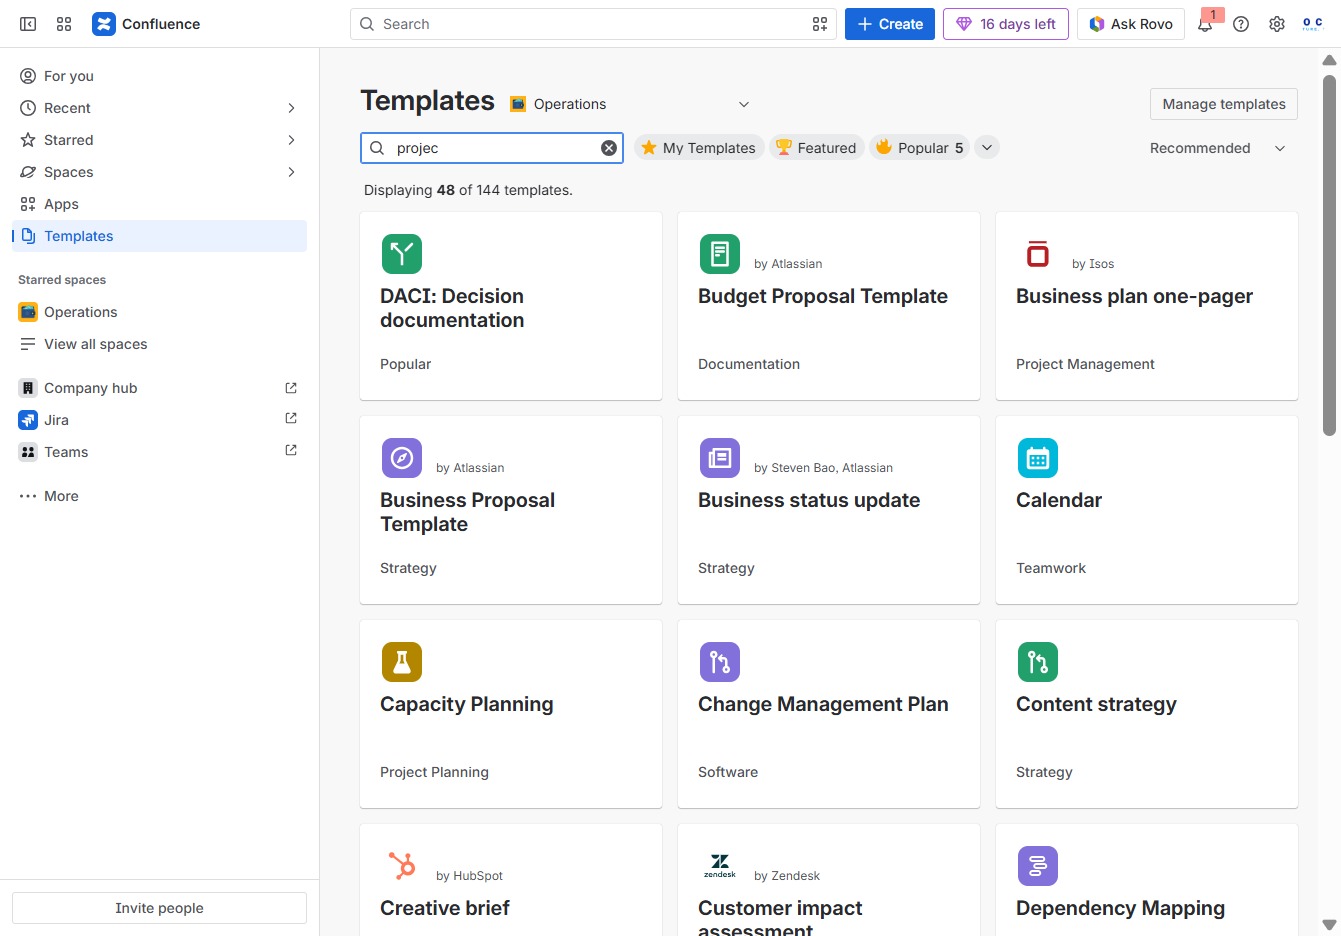1341x936 pixels.
Task: Open the app switcher grid icon
Action: [64, 24]
